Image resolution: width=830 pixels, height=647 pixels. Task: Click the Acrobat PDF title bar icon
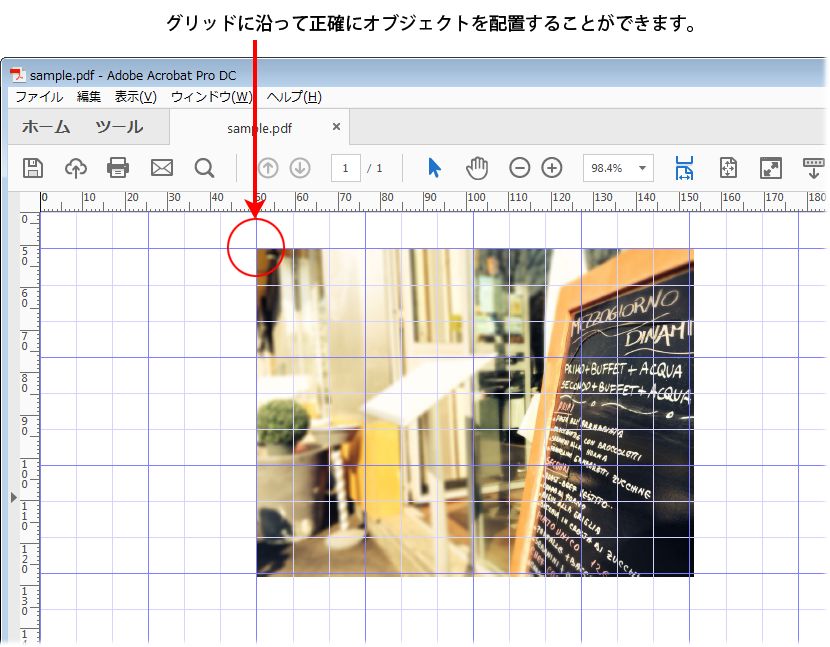tap(17, 75)
